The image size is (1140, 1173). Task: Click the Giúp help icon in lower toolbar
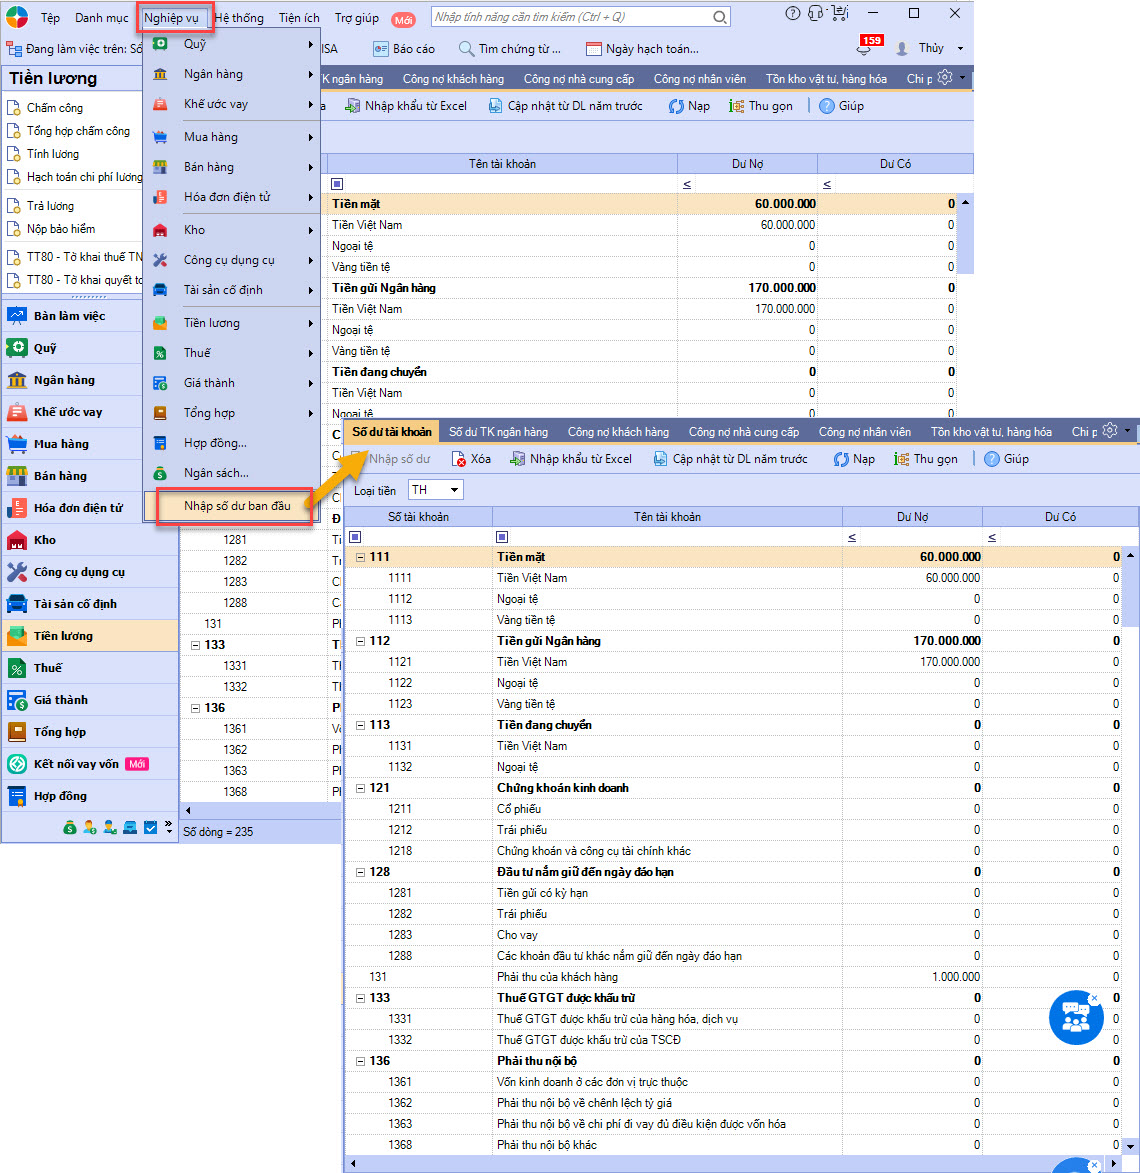click(992, 459)
